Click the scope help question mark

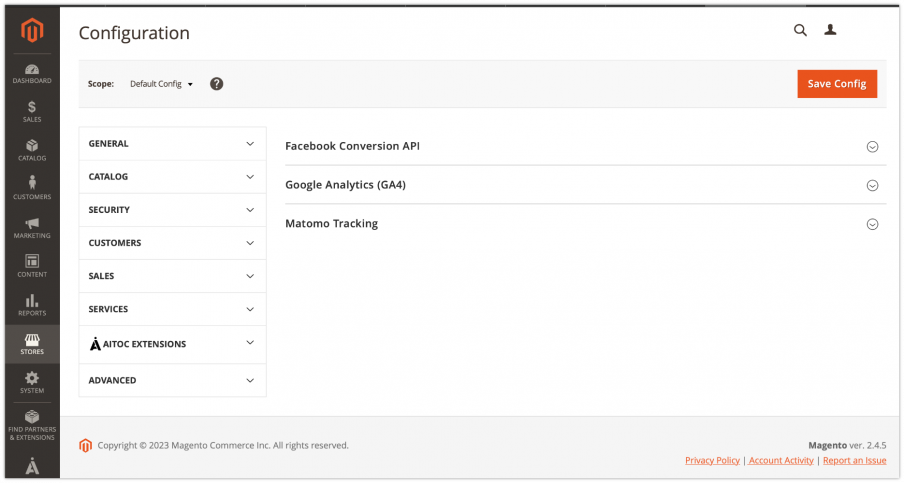pyautogui.click(x=216, y=84)
